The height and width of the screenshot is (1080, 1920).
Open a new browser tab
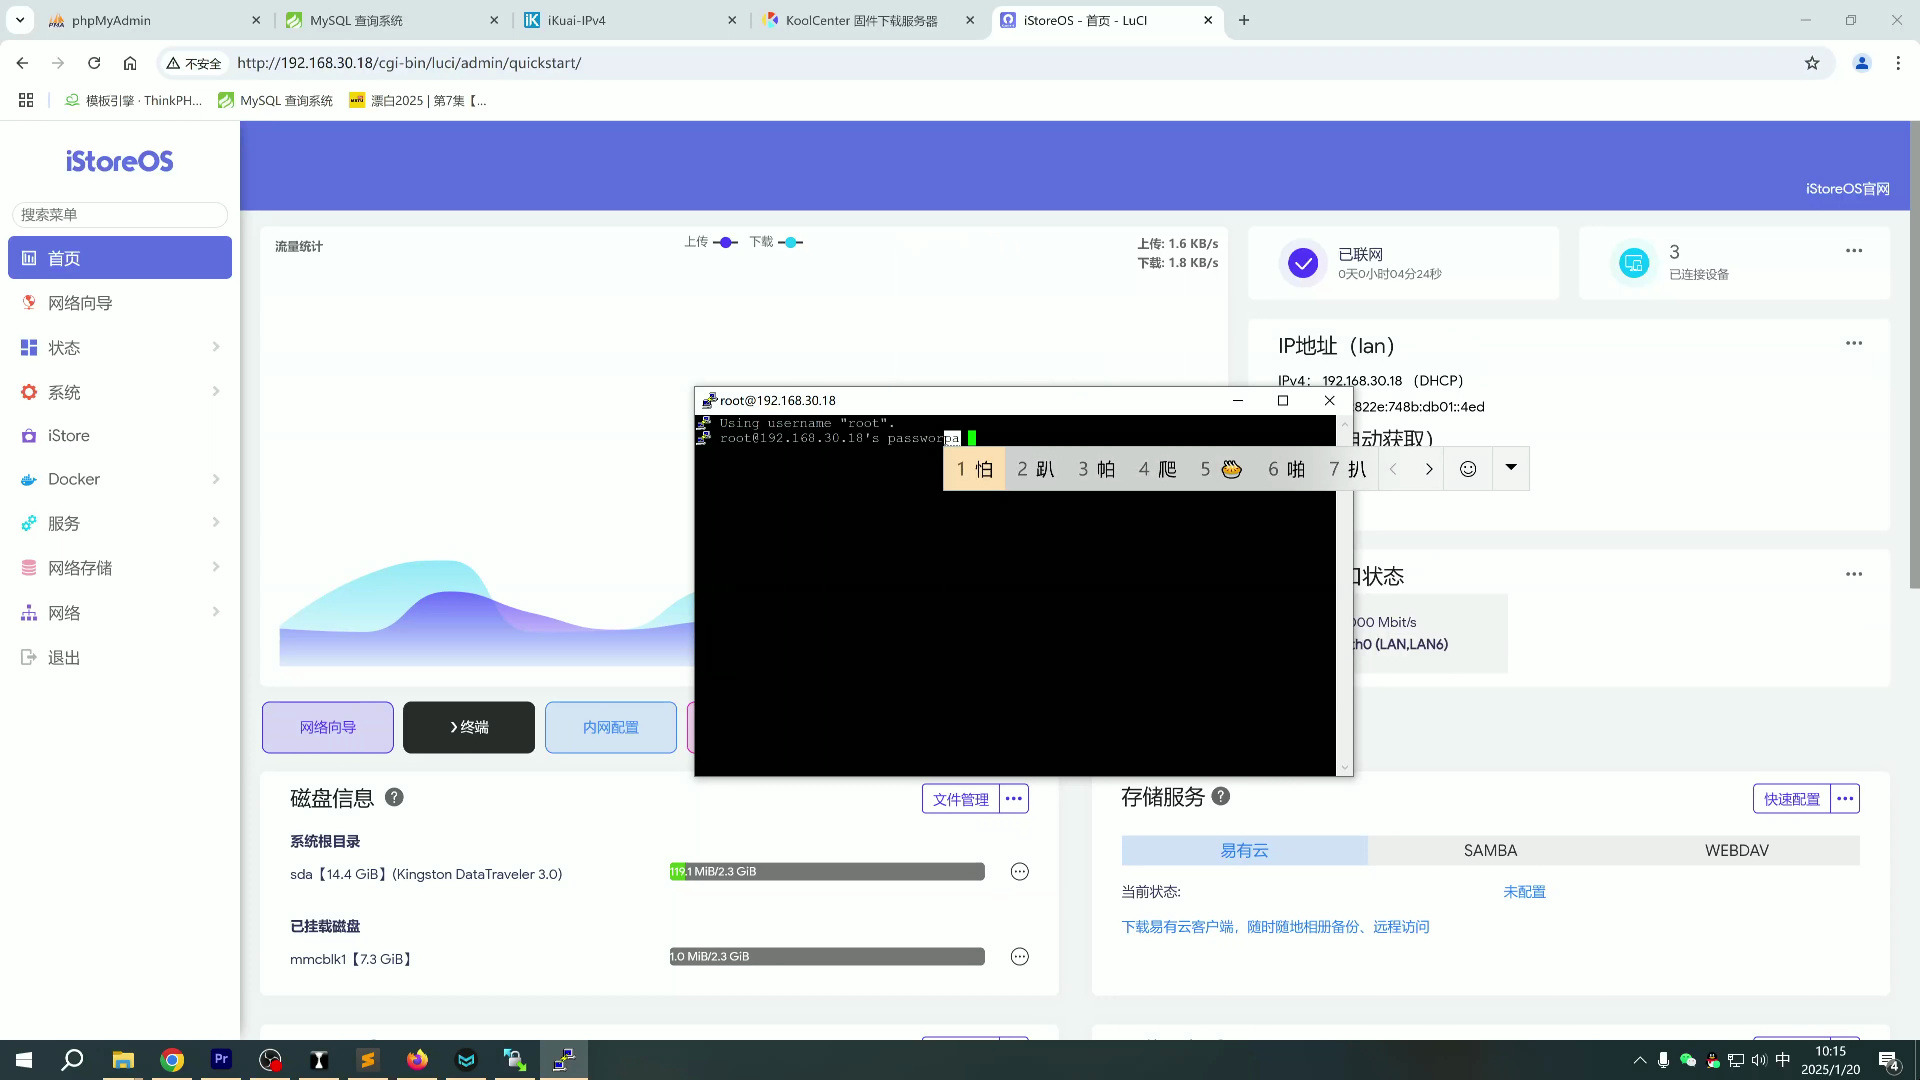pyautogui.click(x=1244, y=20)
